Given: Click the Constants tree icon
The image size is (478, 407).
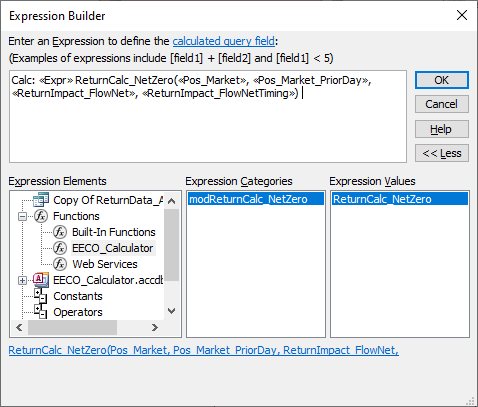Looking at the screenshot, I should click(x=40, y=296).
